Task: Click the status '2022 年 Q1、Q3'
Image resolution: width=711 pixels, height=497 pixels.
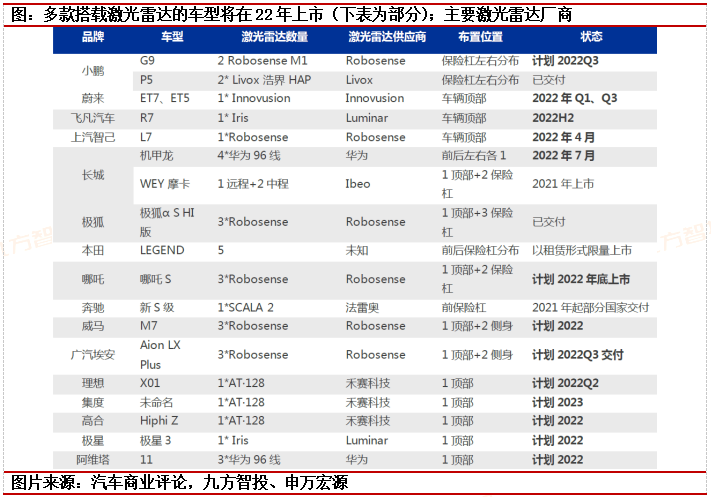Action: pyautogui.click(x=575, y=98)
